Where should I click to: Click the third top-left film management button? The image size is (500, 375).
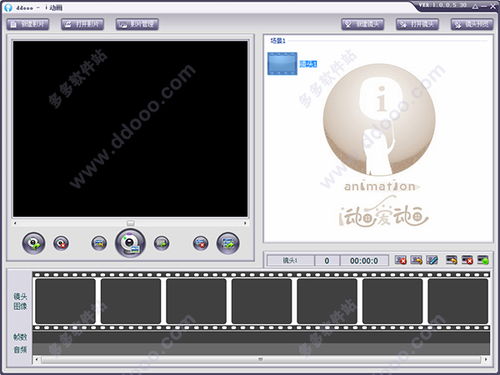point(137,24)
